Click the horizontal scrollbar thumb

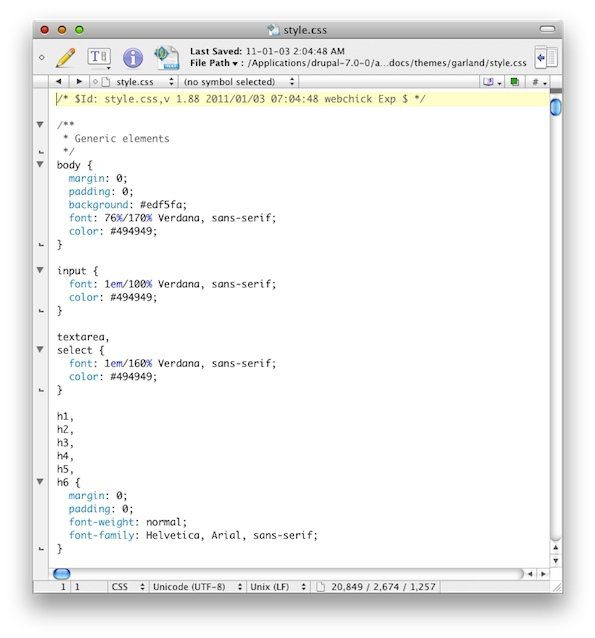61,574
